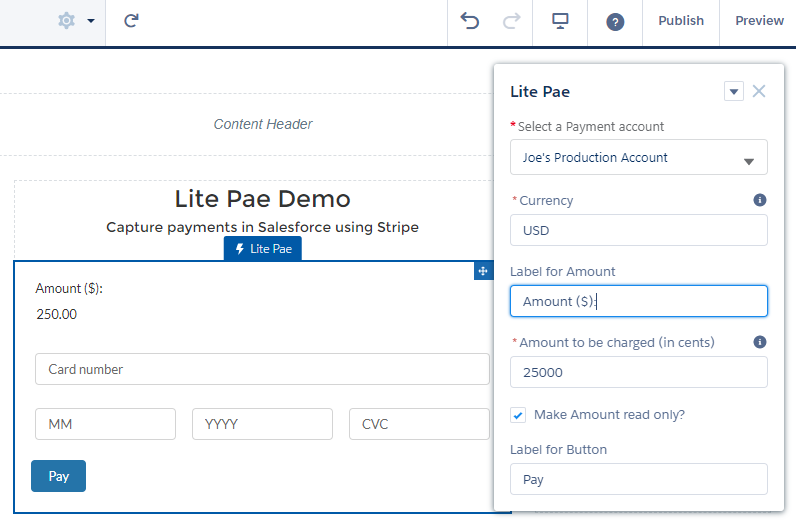796x524 pixels.
Task: Click the YYYY expiry year field
Action: [262, 424]
